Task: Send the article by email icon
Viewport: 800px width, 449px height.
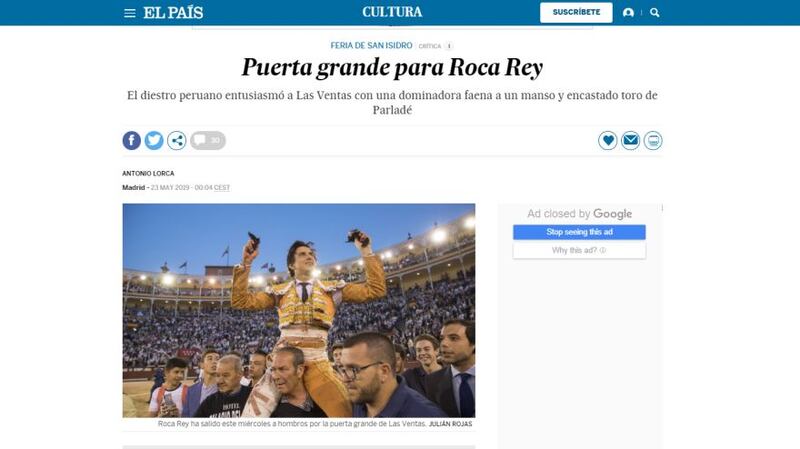Action: click(630, 140)
